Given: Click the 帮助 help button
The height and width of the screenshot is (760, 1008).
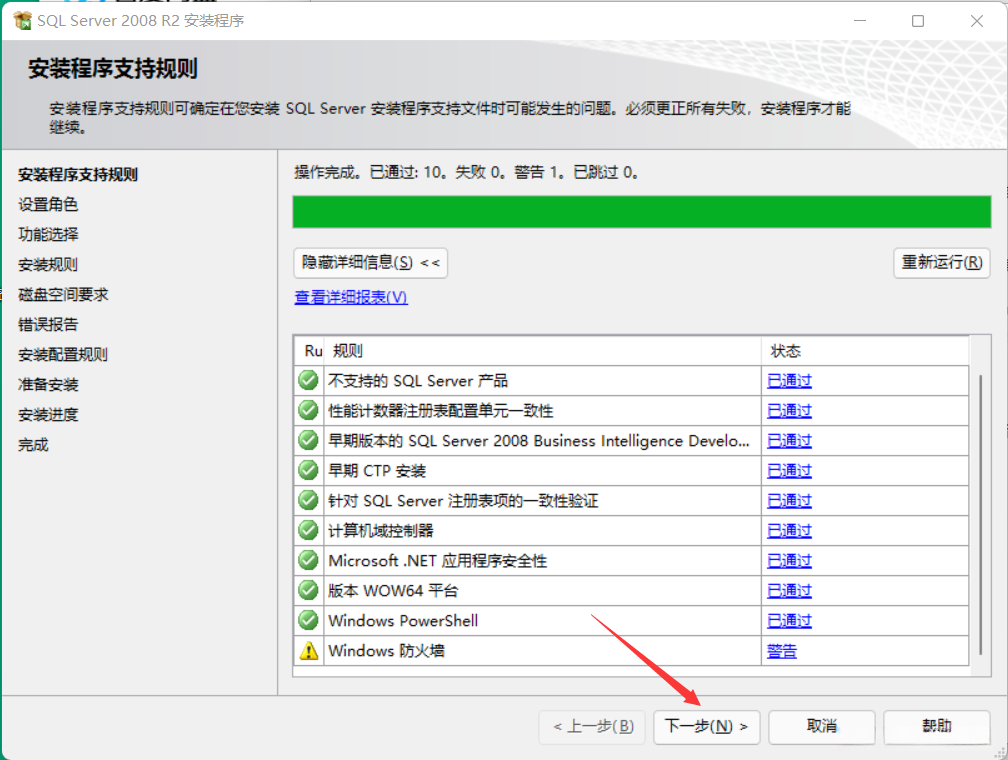Looking at the screenshot, I should pos(937,727).
